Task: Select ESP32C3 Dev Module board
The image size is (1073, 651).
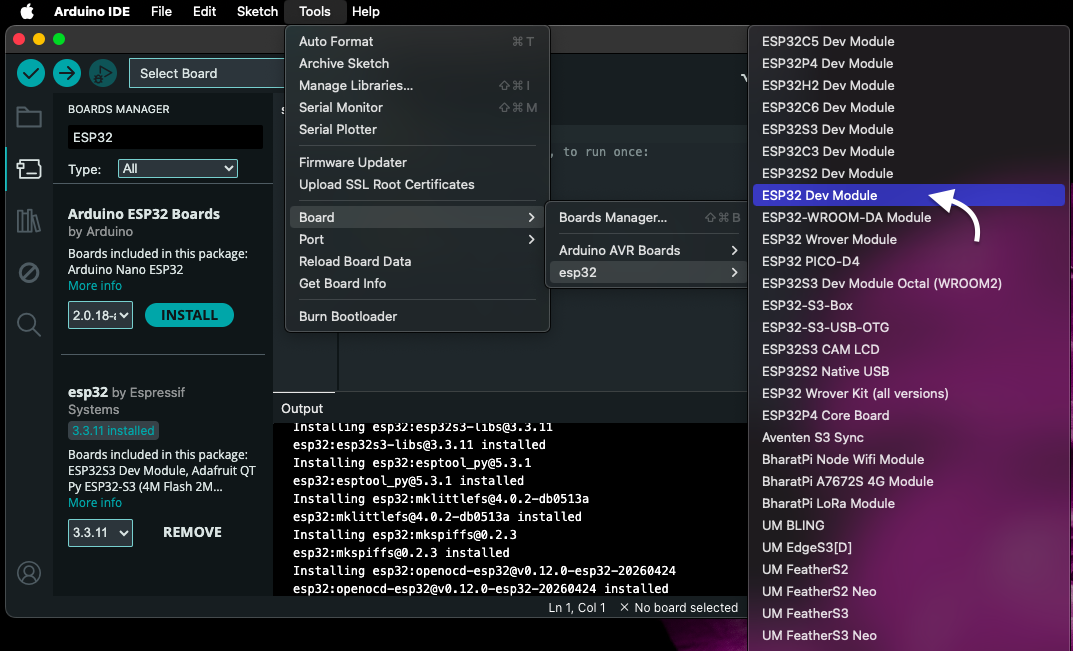Action: tap(909, 151)
